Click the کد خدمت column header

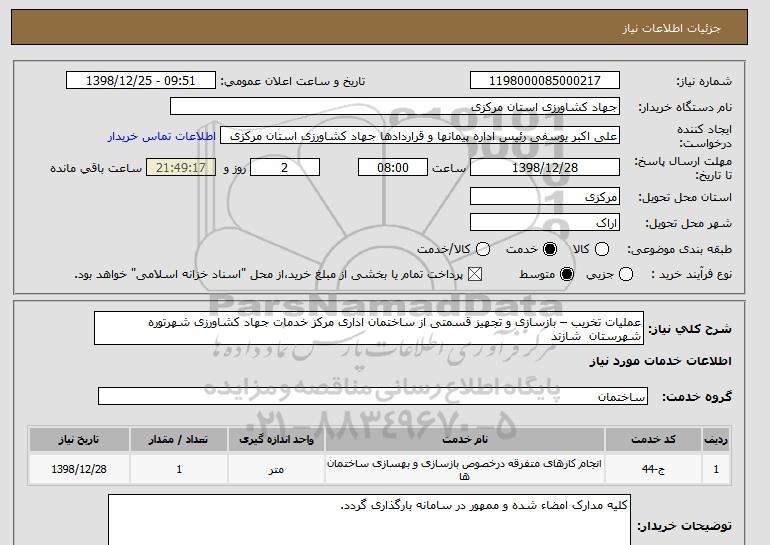653,439
